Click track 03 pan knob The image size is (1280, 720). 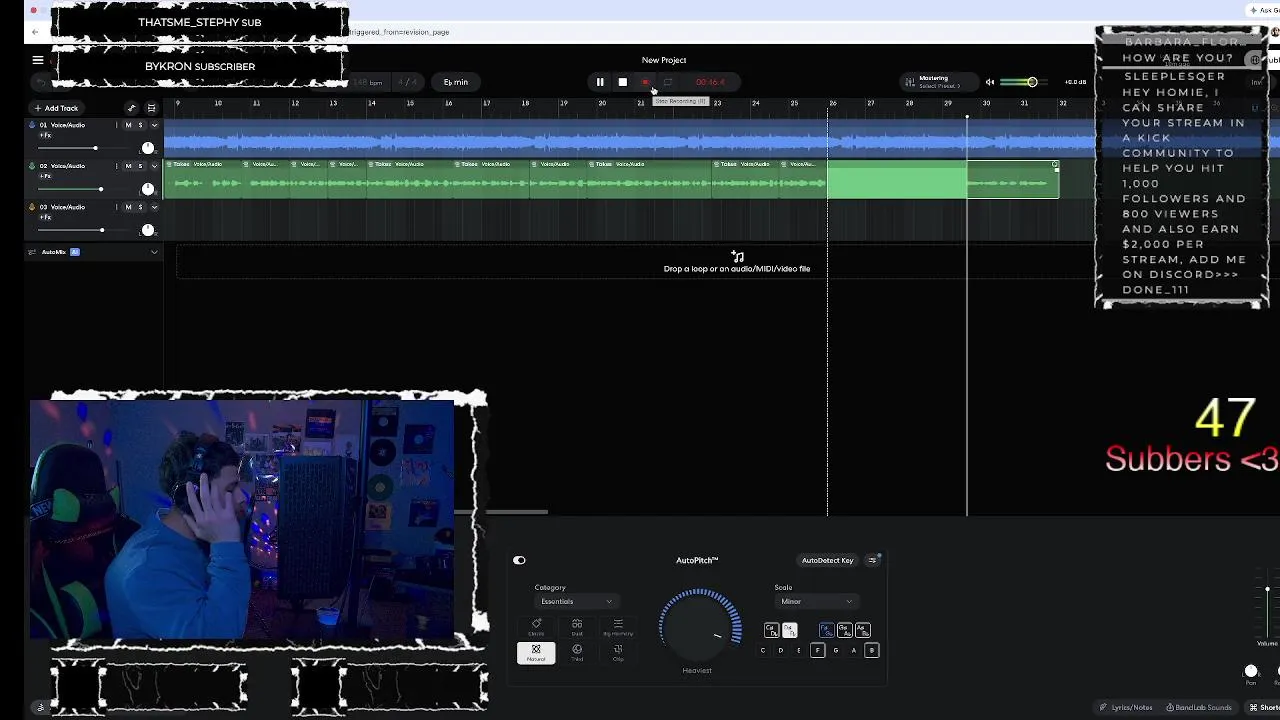pyautogui.click(x=148, y=230)
